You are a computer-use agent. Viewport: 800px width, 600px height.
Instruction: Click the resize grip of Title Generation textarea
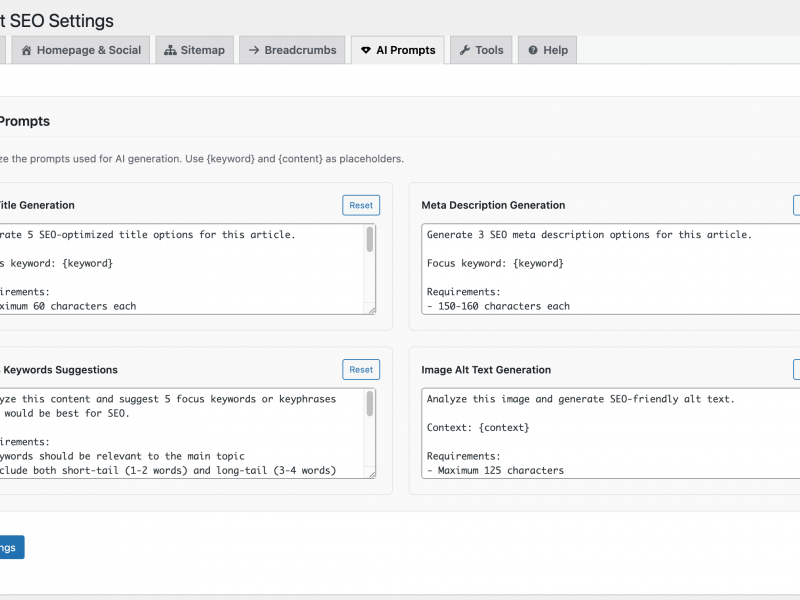(372, 312)
